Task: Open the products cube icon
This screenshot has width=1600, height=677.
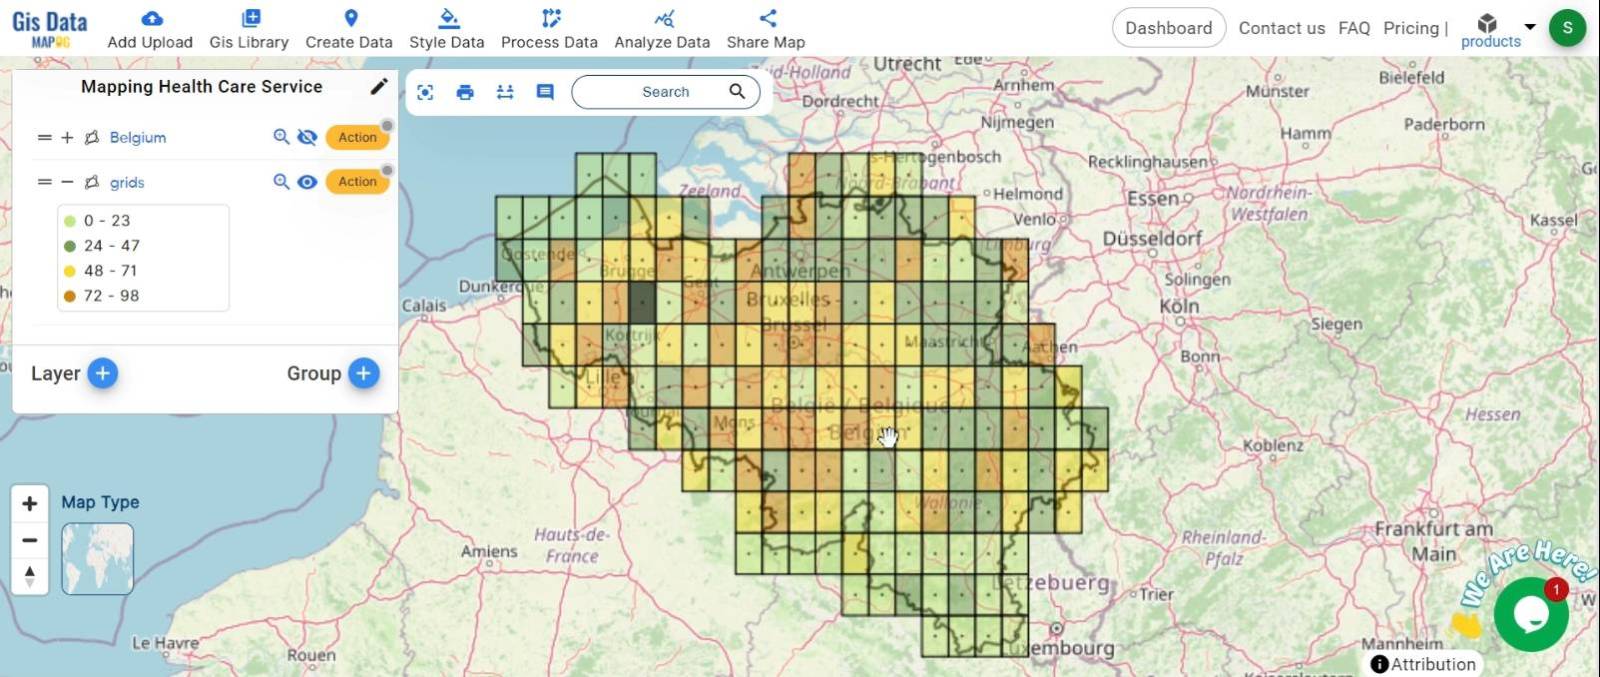Action: point(1487,23)
